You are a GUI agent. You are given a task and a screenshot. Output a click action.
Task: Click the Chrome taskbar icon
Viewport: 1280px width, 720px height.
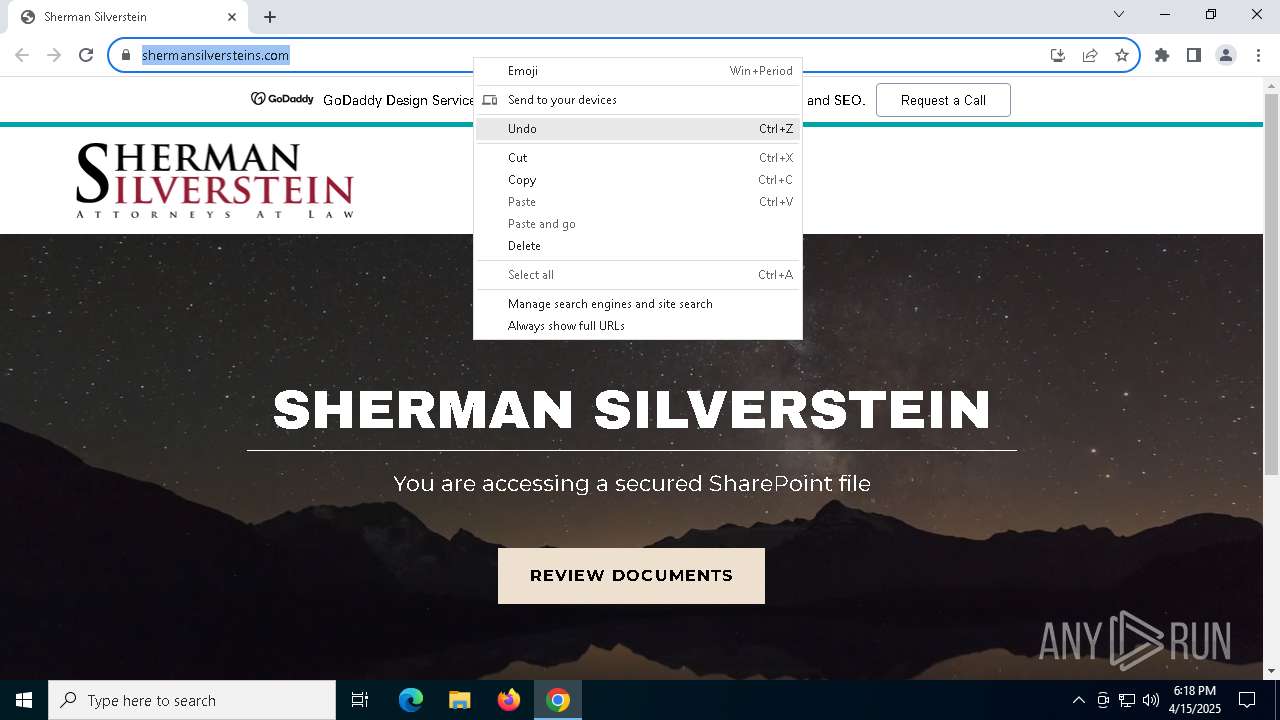click(558, 700)
